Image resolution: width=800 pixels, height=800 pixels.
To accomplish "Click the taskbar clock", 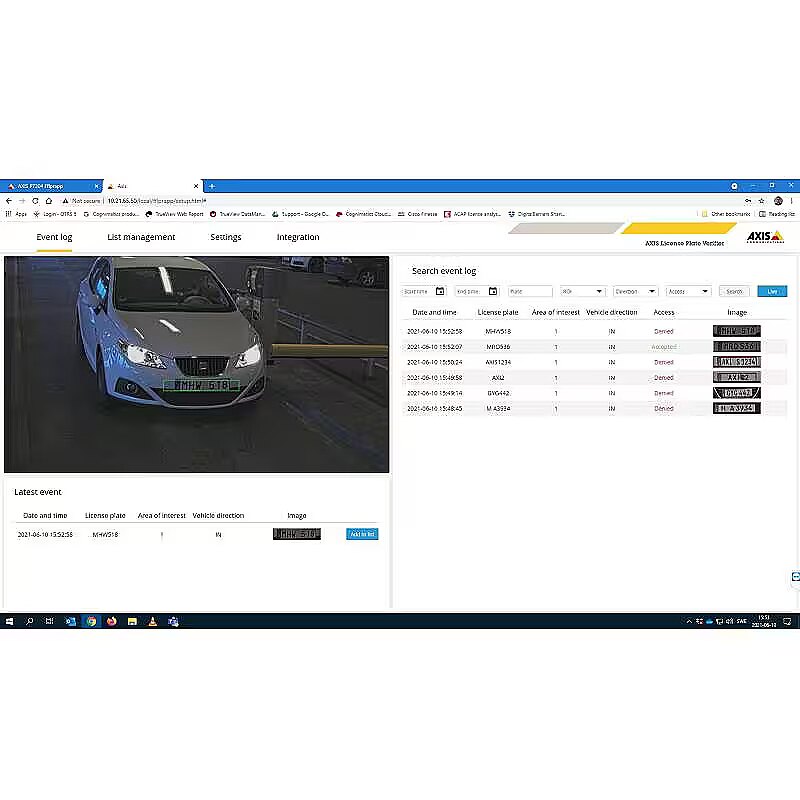I will [x=764, y=621].
